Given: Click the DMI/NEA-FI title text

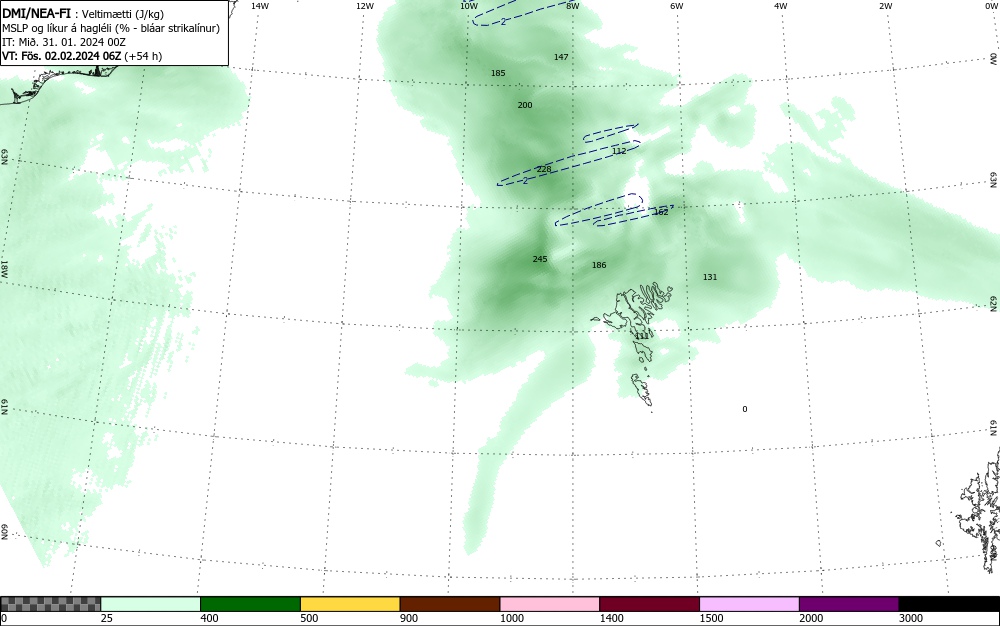Looking at the screenshot, I should (36, 13).
